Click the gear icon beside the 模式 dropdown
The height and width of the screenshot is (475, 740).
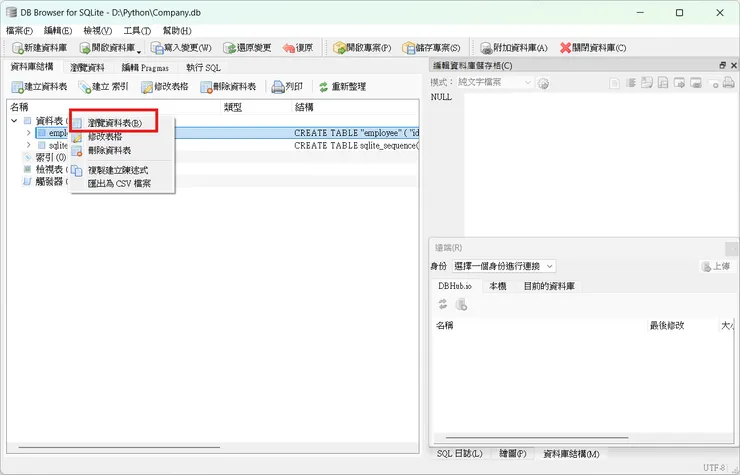tap(544, 84)
